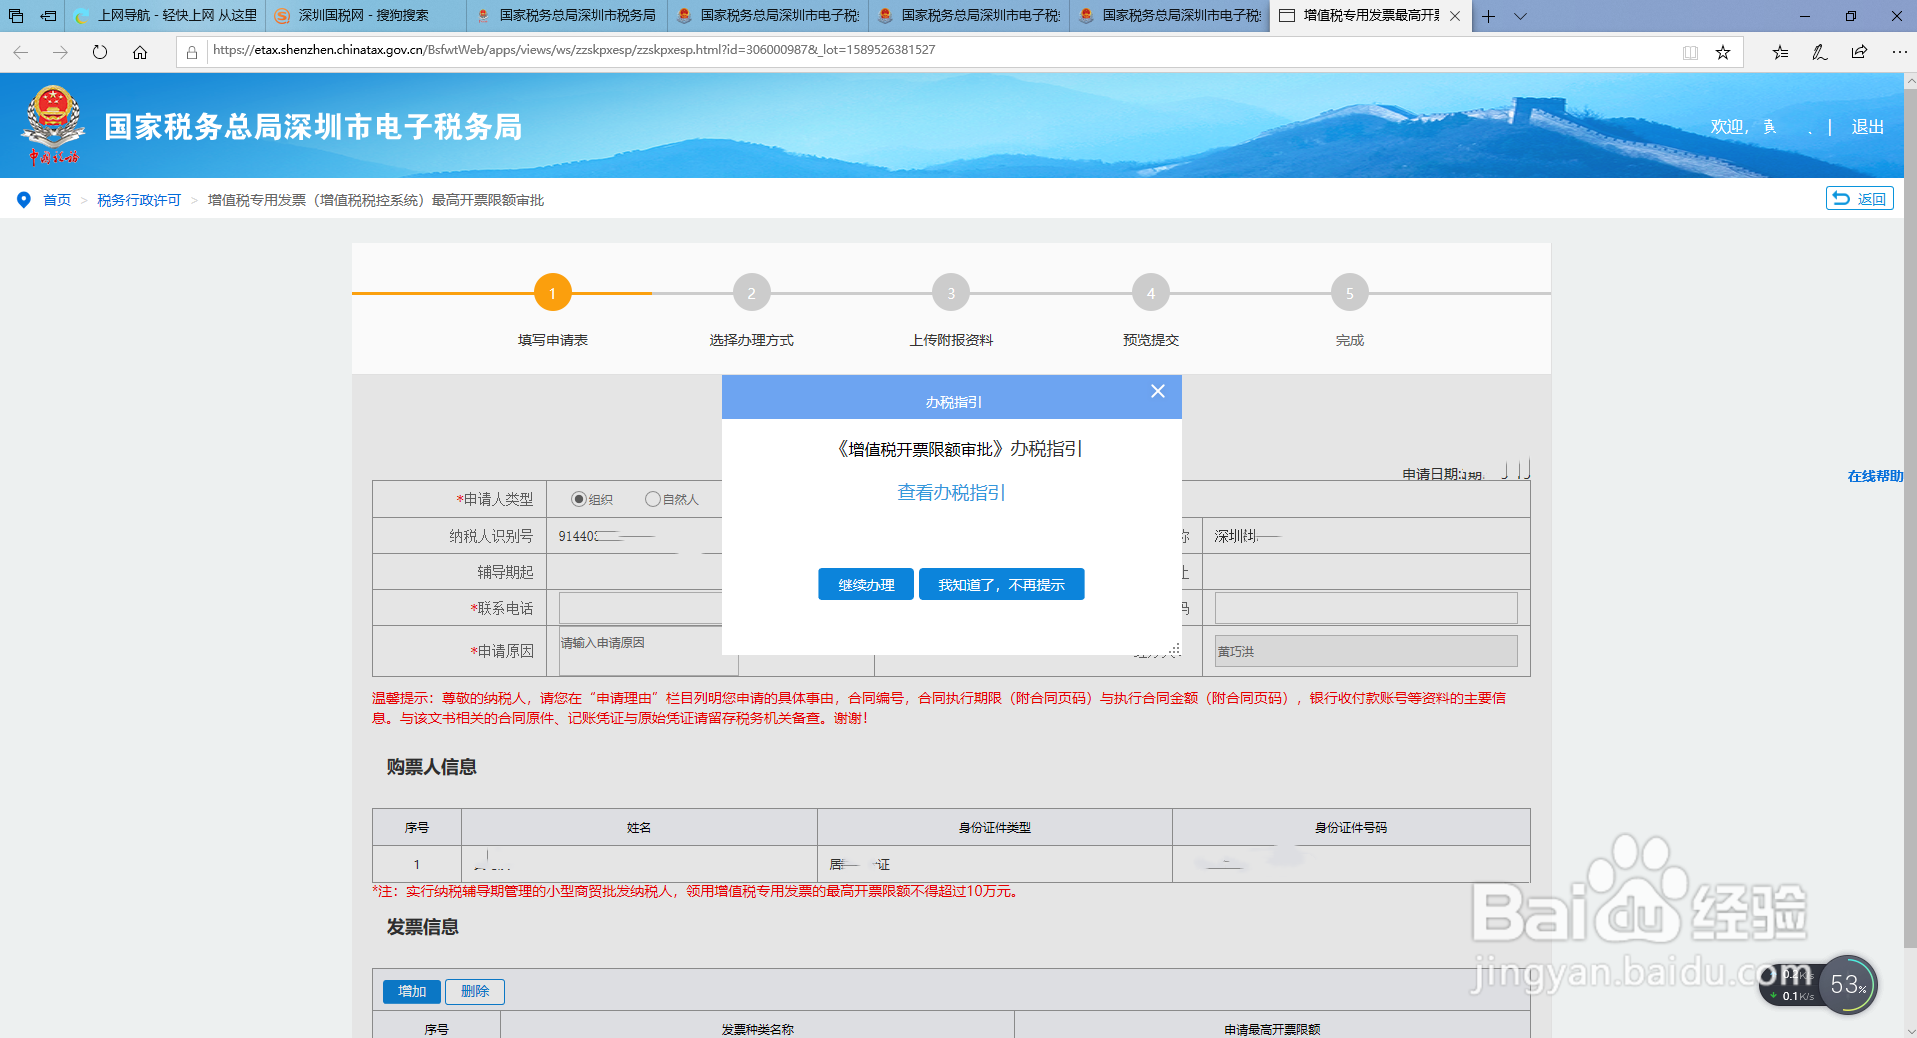The height and width of the screenshot is (1038, 1917).
Task: Open the browser tab list dropdown chevron
Action: click(1520, 16)
